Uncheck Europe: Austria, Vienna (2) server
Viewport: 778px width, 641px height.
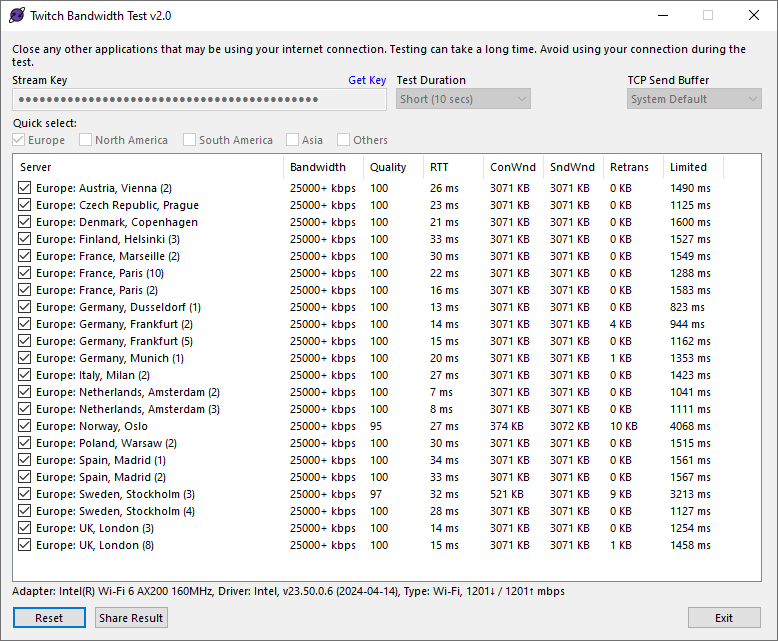(24, 188)
